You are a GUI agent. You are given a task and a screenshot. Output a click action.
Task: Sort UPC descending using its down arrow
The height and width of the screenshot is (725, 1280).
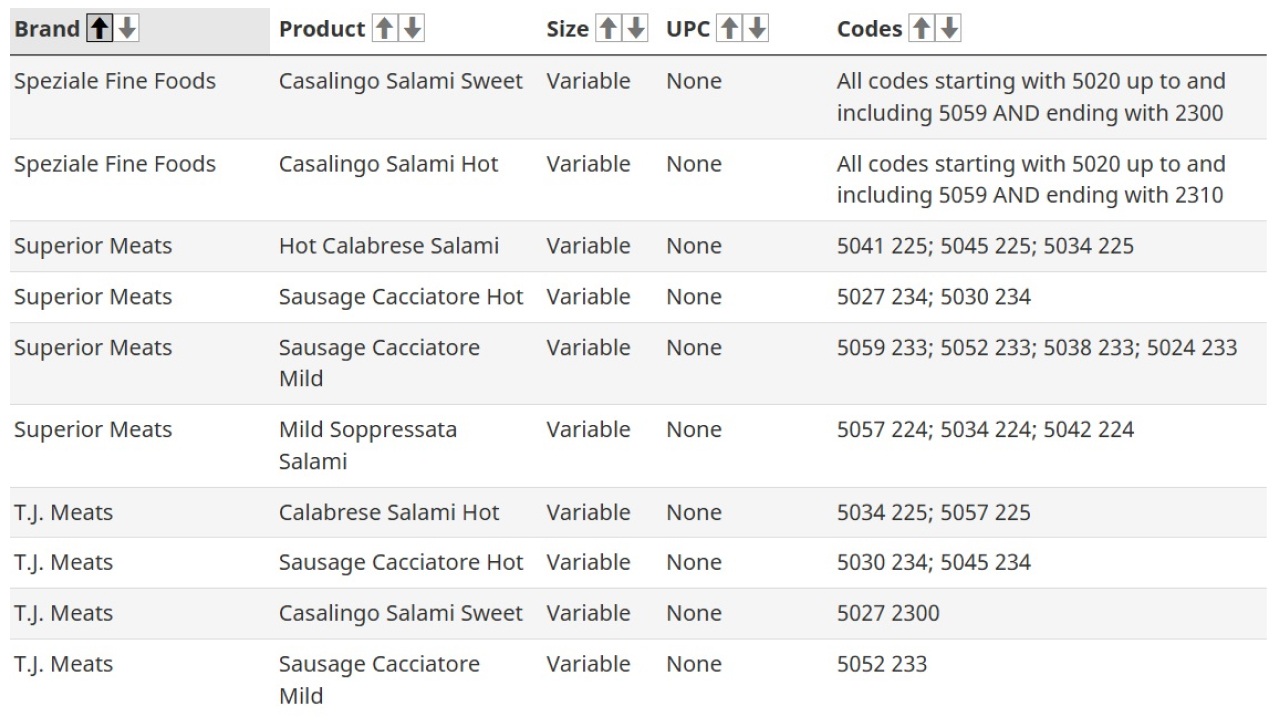(756, 29)
